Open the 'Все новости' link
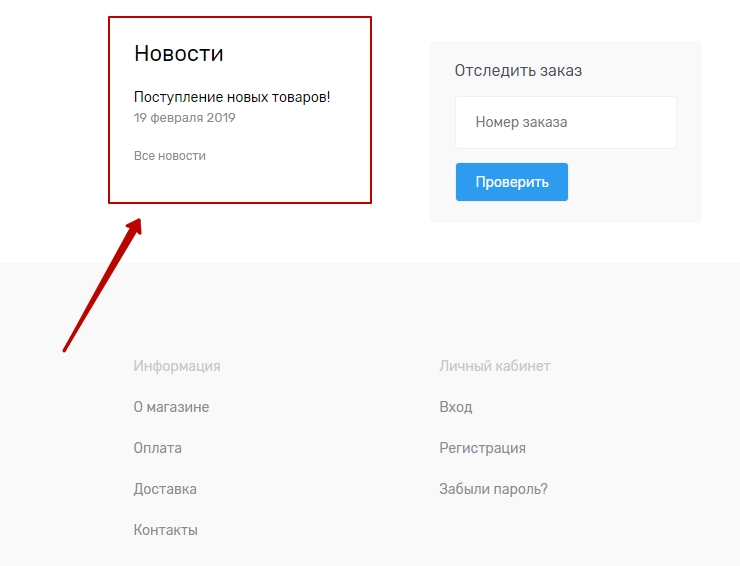Screen dimensions: 740x566 click(169, 156)
